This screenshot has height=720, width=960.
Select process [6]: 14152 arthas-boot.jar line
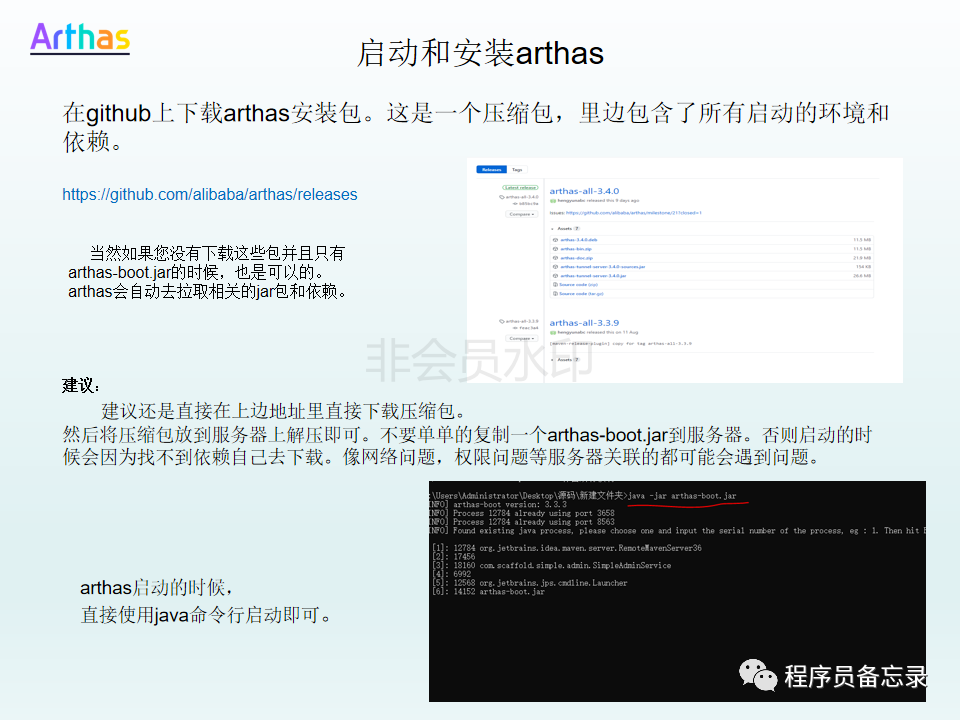point(488,591)
